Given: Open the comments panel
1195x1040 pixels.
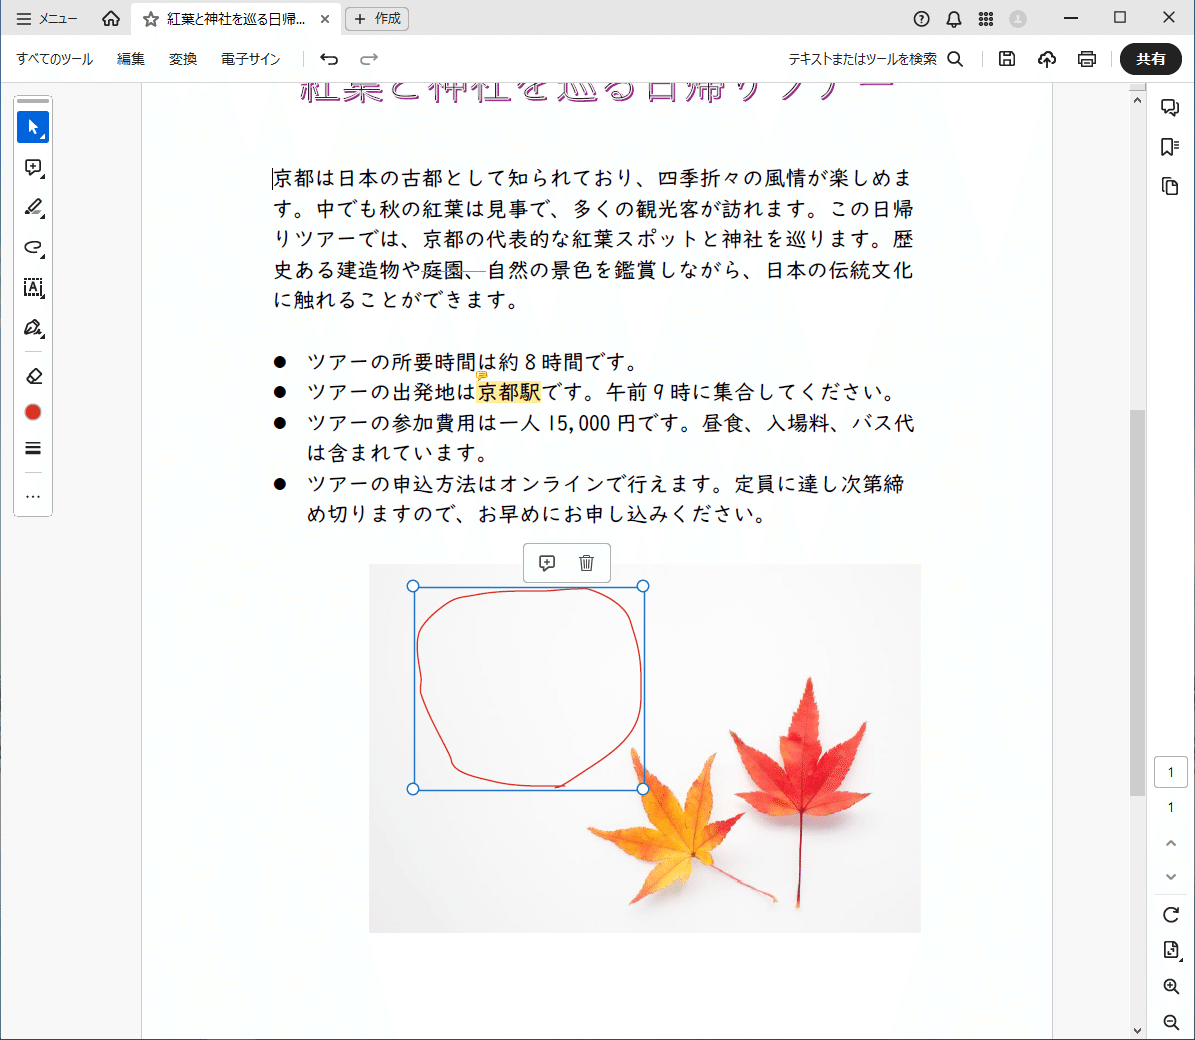Looking at the screenshot, I should point(1170,107).
